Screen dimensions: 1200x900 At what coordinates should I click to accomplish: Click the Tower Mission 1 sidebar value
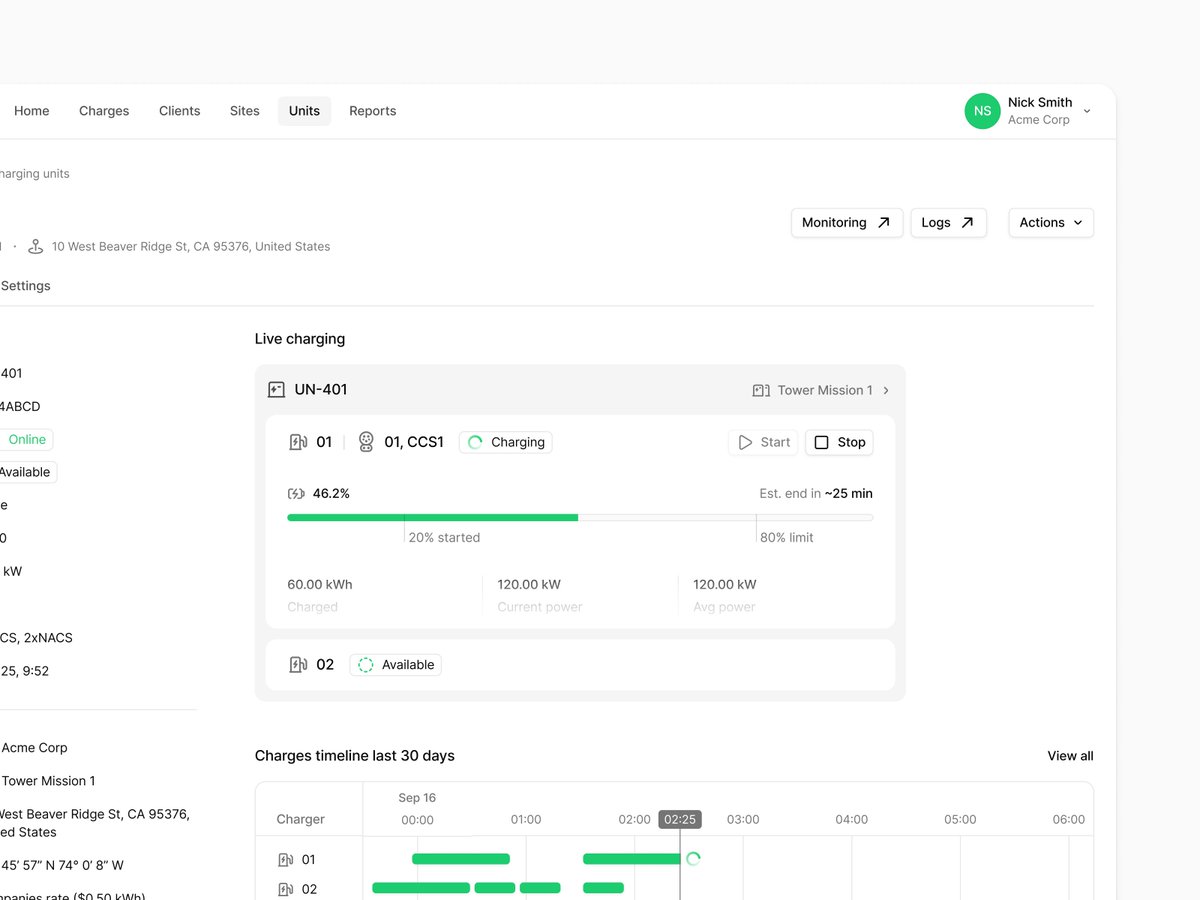click(48, 781)
